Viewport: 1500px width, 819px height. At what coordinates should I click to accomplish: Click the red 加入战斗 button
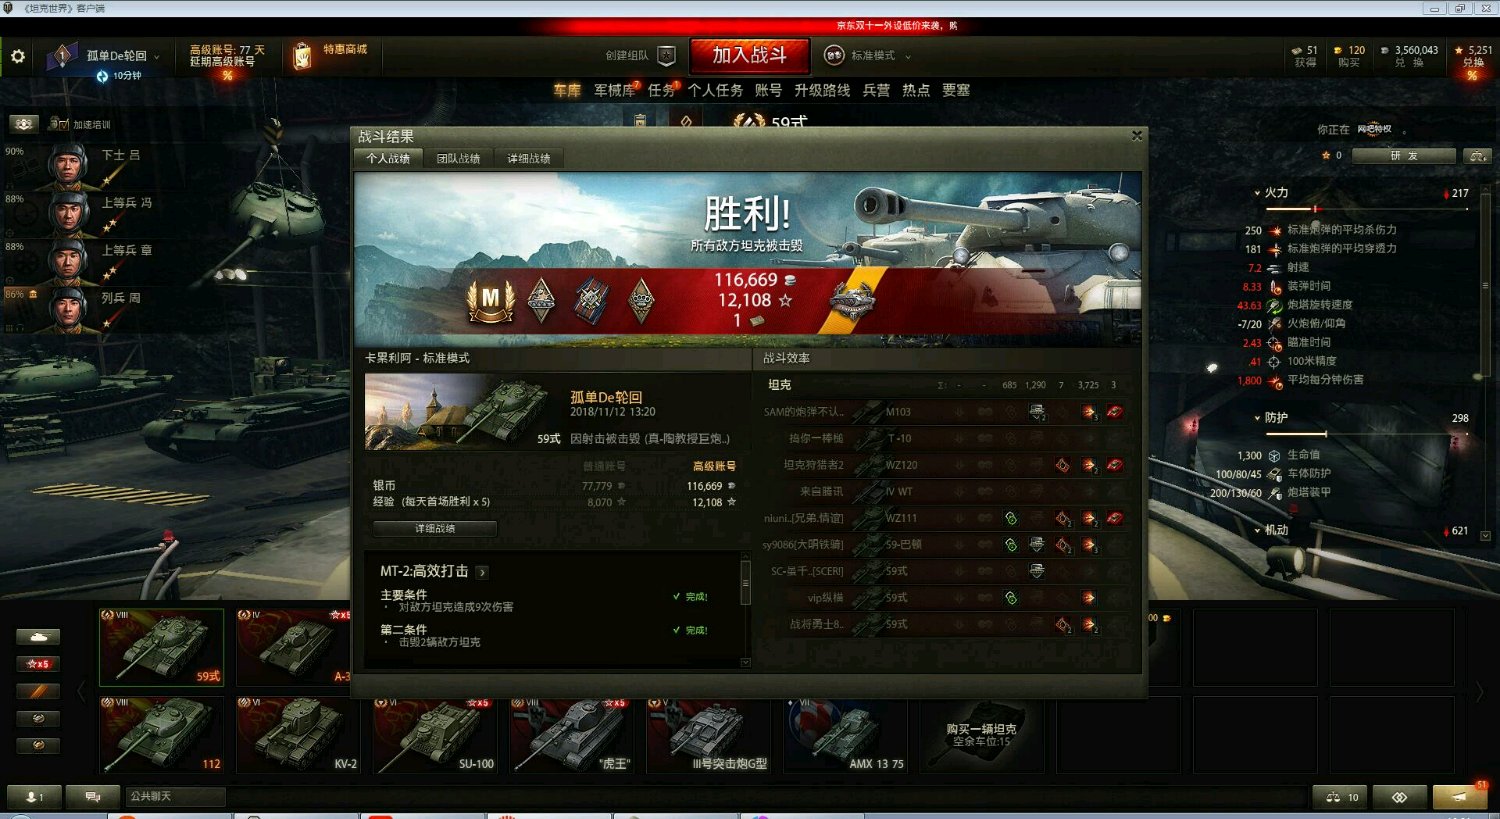[749, 56]
